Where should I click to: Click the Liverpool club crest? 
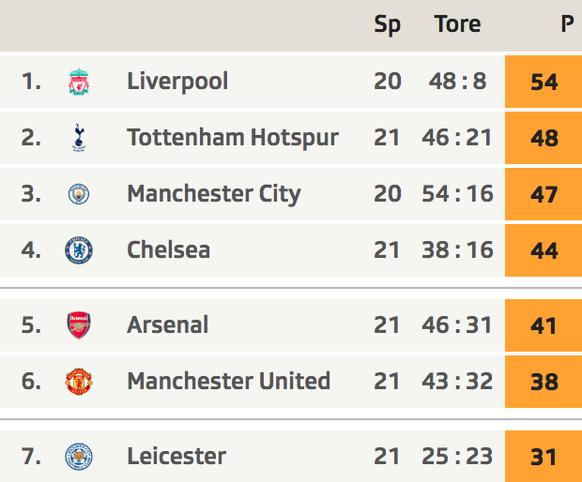click(79, 82)
